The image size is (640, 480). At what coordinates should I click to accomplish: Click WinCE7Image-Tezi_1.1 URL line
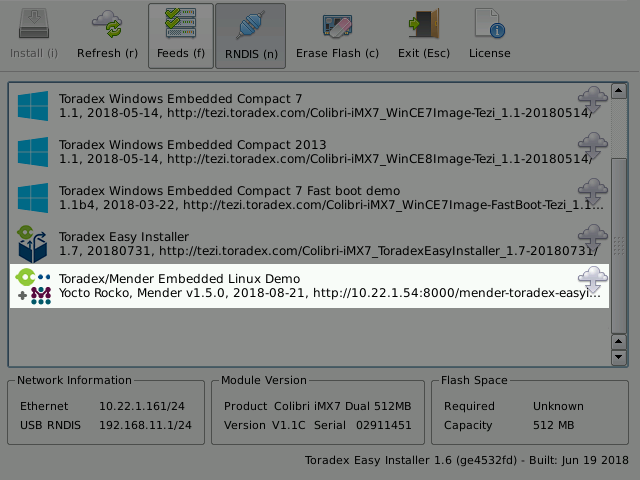pyautogui.click(x=325, y=113)
